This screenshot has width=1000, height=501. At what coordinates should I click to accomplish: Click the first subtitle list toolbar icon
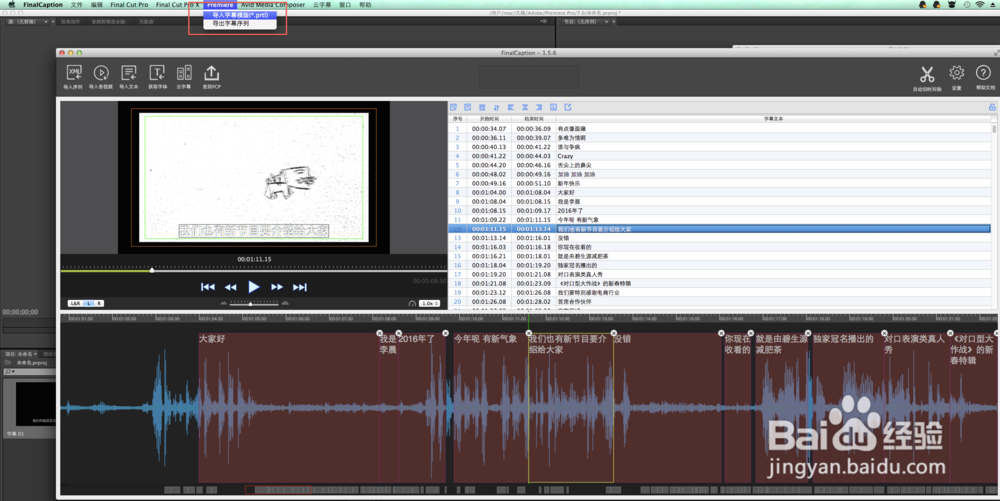[x=453, y=107]
